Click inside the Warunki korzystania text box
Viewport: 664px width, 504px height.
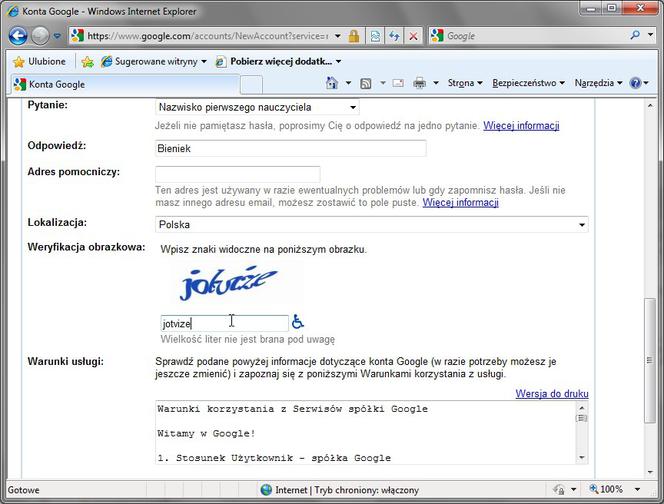click(365, 432)
